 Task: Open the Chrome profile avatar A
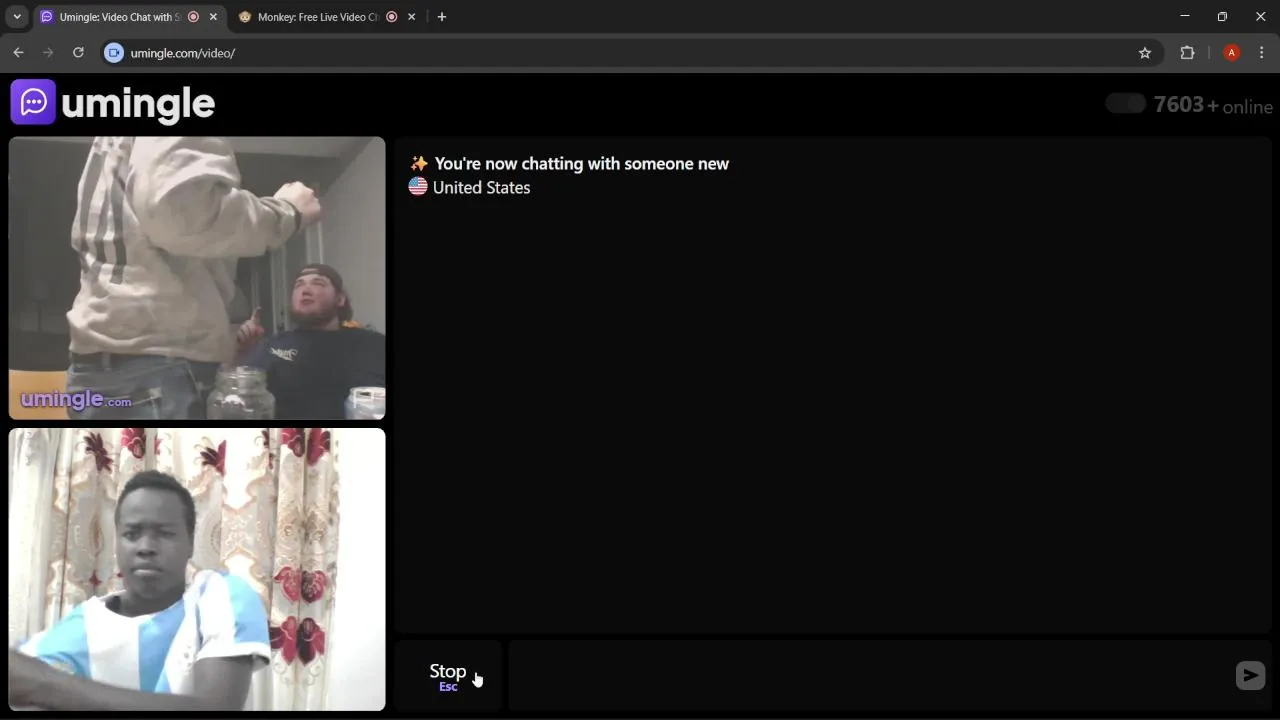point(1232,53)
